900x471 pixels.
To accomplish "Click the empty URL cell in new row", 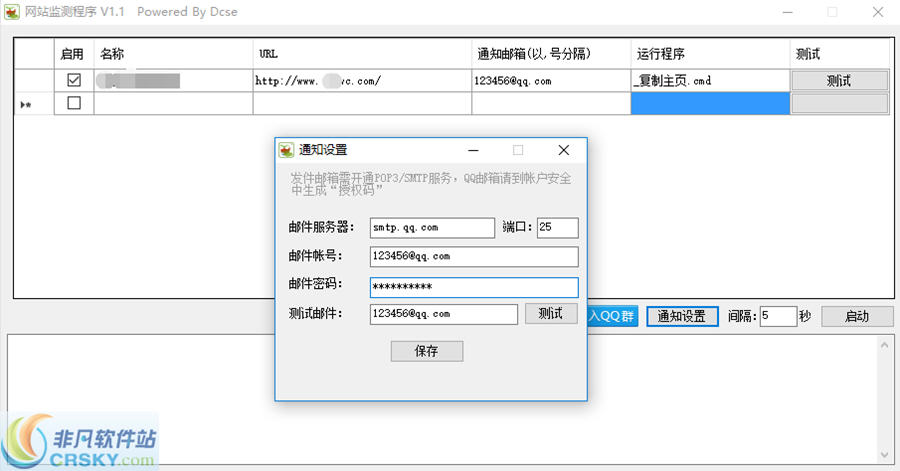I will [x=362, y=104].
